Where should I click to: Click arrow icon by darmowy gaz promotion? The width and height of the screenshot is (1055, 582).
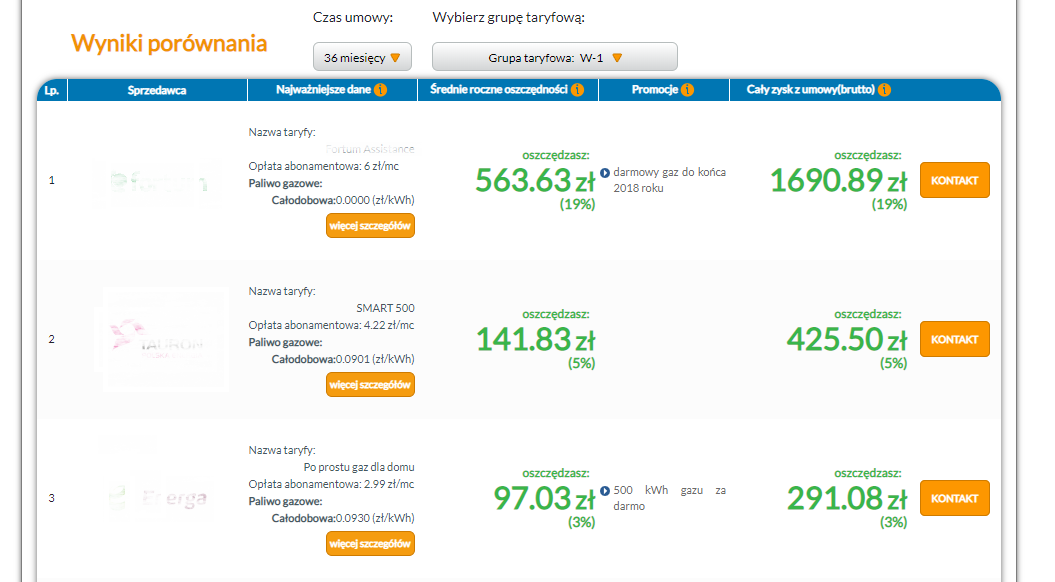click(x=606, y=172)
